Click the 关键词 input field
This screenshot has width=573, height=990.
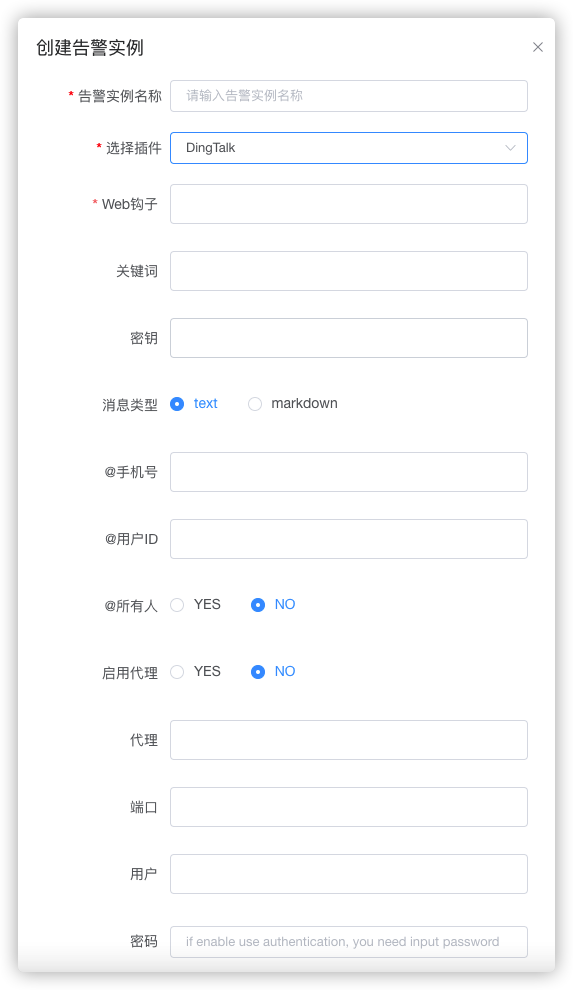(x=348, y=271)
